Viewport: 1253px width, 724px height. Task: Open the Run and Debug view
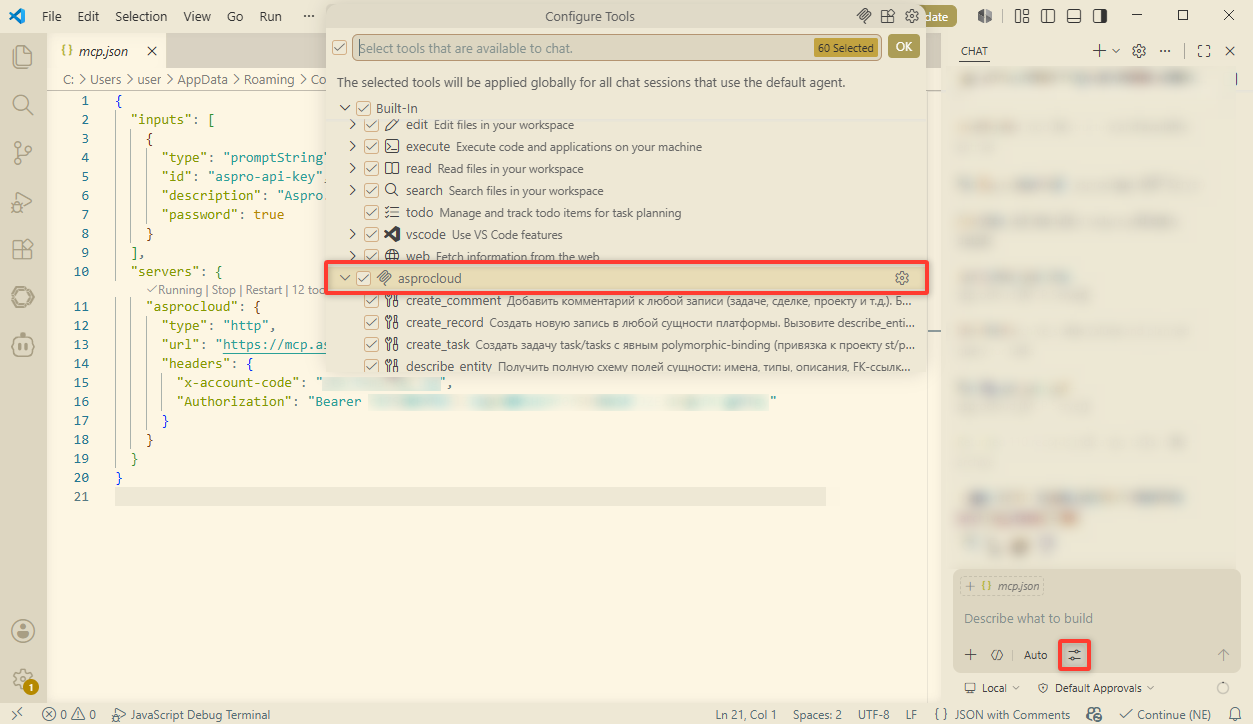tap(22, 201)
